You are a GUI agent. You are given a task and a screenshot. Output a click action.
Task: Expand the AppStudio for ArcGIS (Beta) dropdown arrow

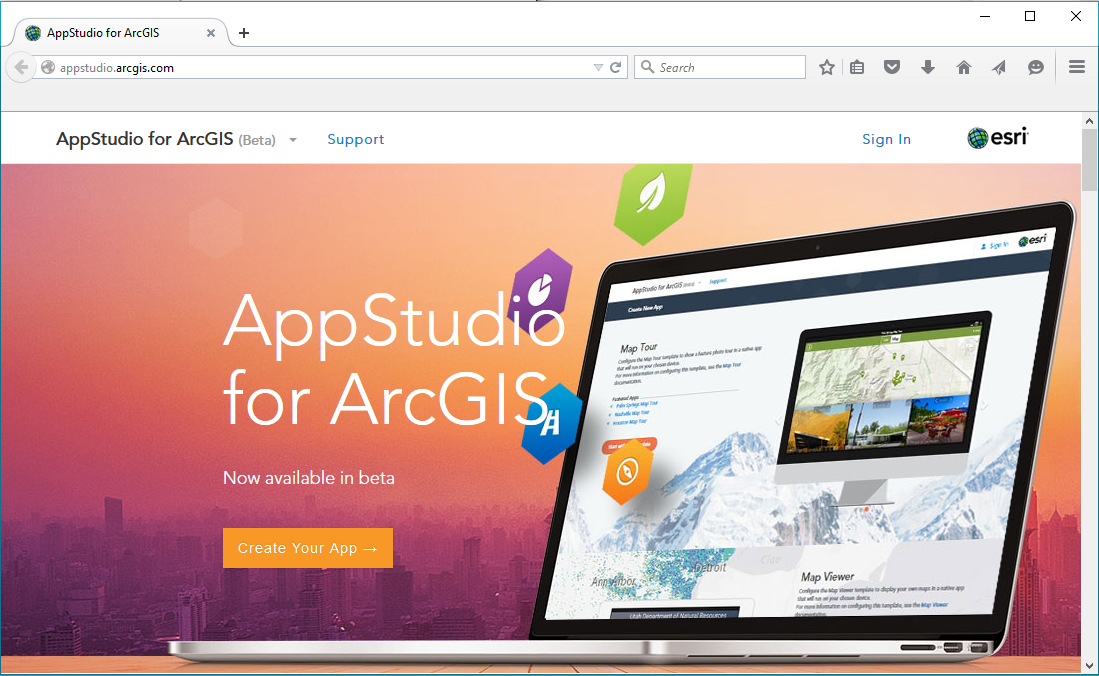(293, 140)
